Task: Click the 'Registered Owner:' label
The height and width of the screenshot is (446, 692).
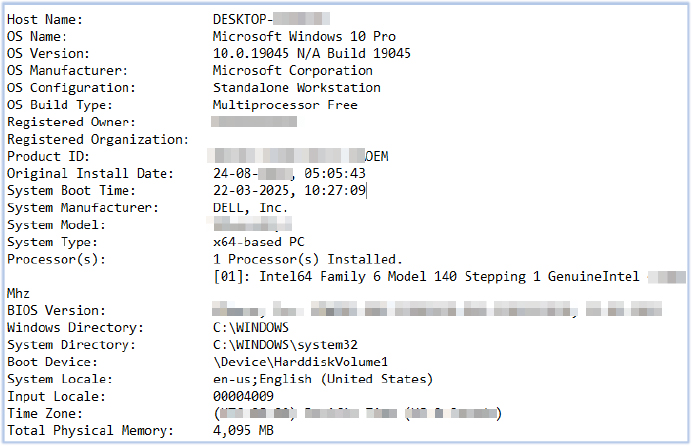Action: pyautogui.click(x=71, y=123)
